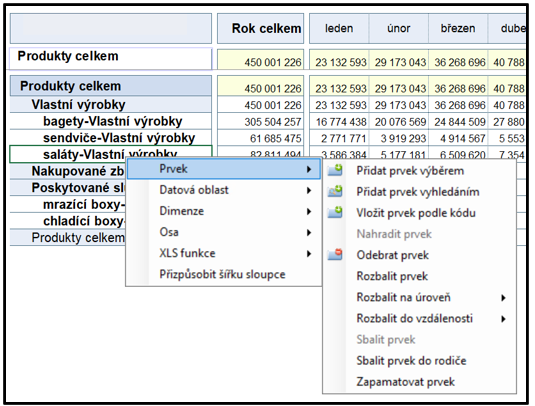Expand the Rozbalit do vzdálenosti arrow

[504, 319]
